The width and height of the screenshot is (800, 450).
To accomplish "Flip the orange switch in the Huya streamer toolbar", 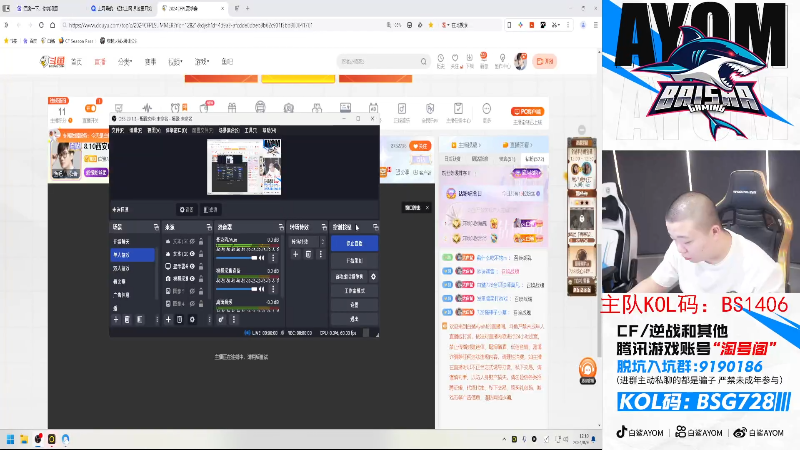I will click(x=90, y=108).
